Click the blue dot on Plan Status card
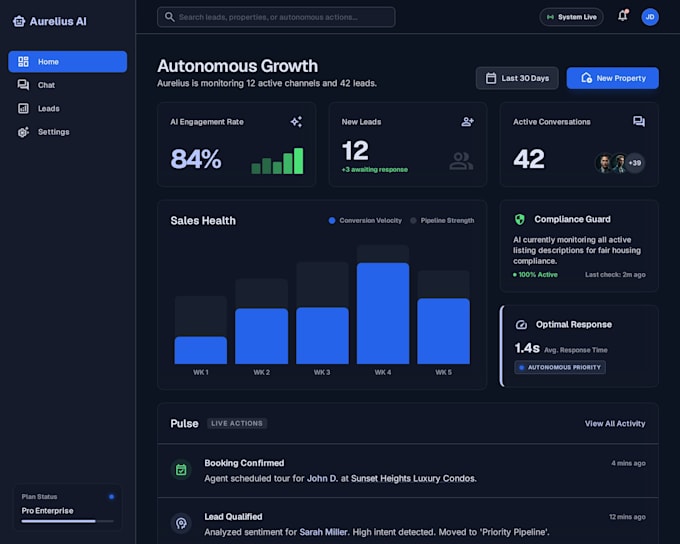680x544 pixels. pos(111,497)
